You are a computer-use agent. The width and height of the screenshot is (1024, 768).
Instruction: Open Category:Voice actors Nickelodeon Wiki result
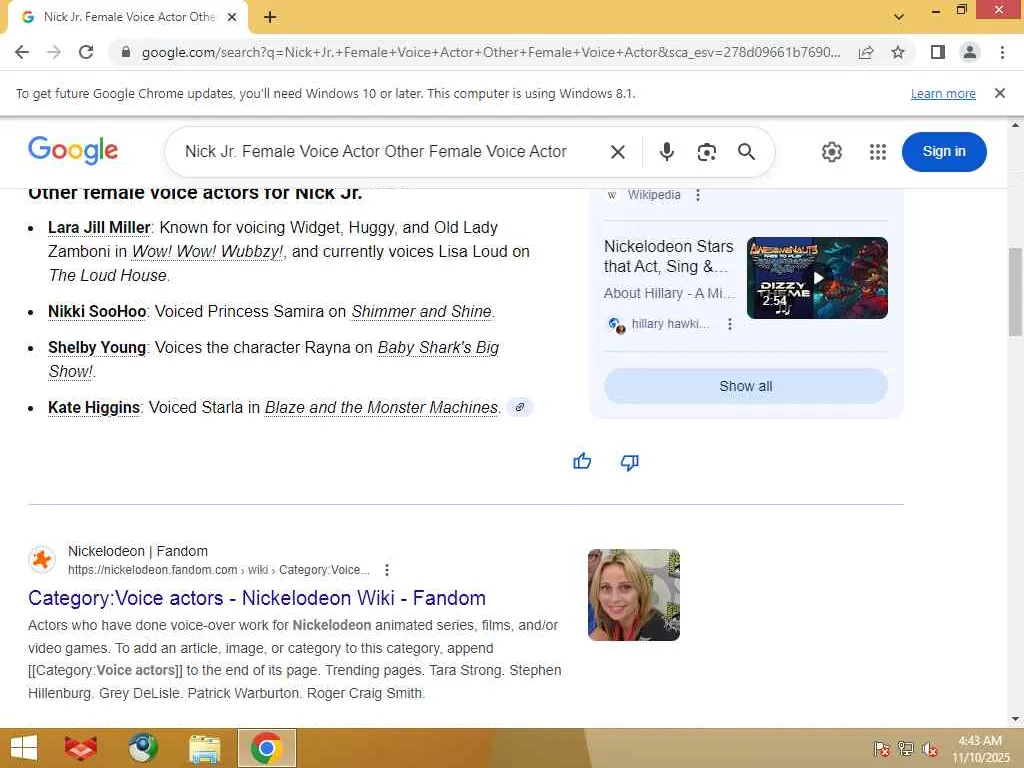tap(257, 598)
